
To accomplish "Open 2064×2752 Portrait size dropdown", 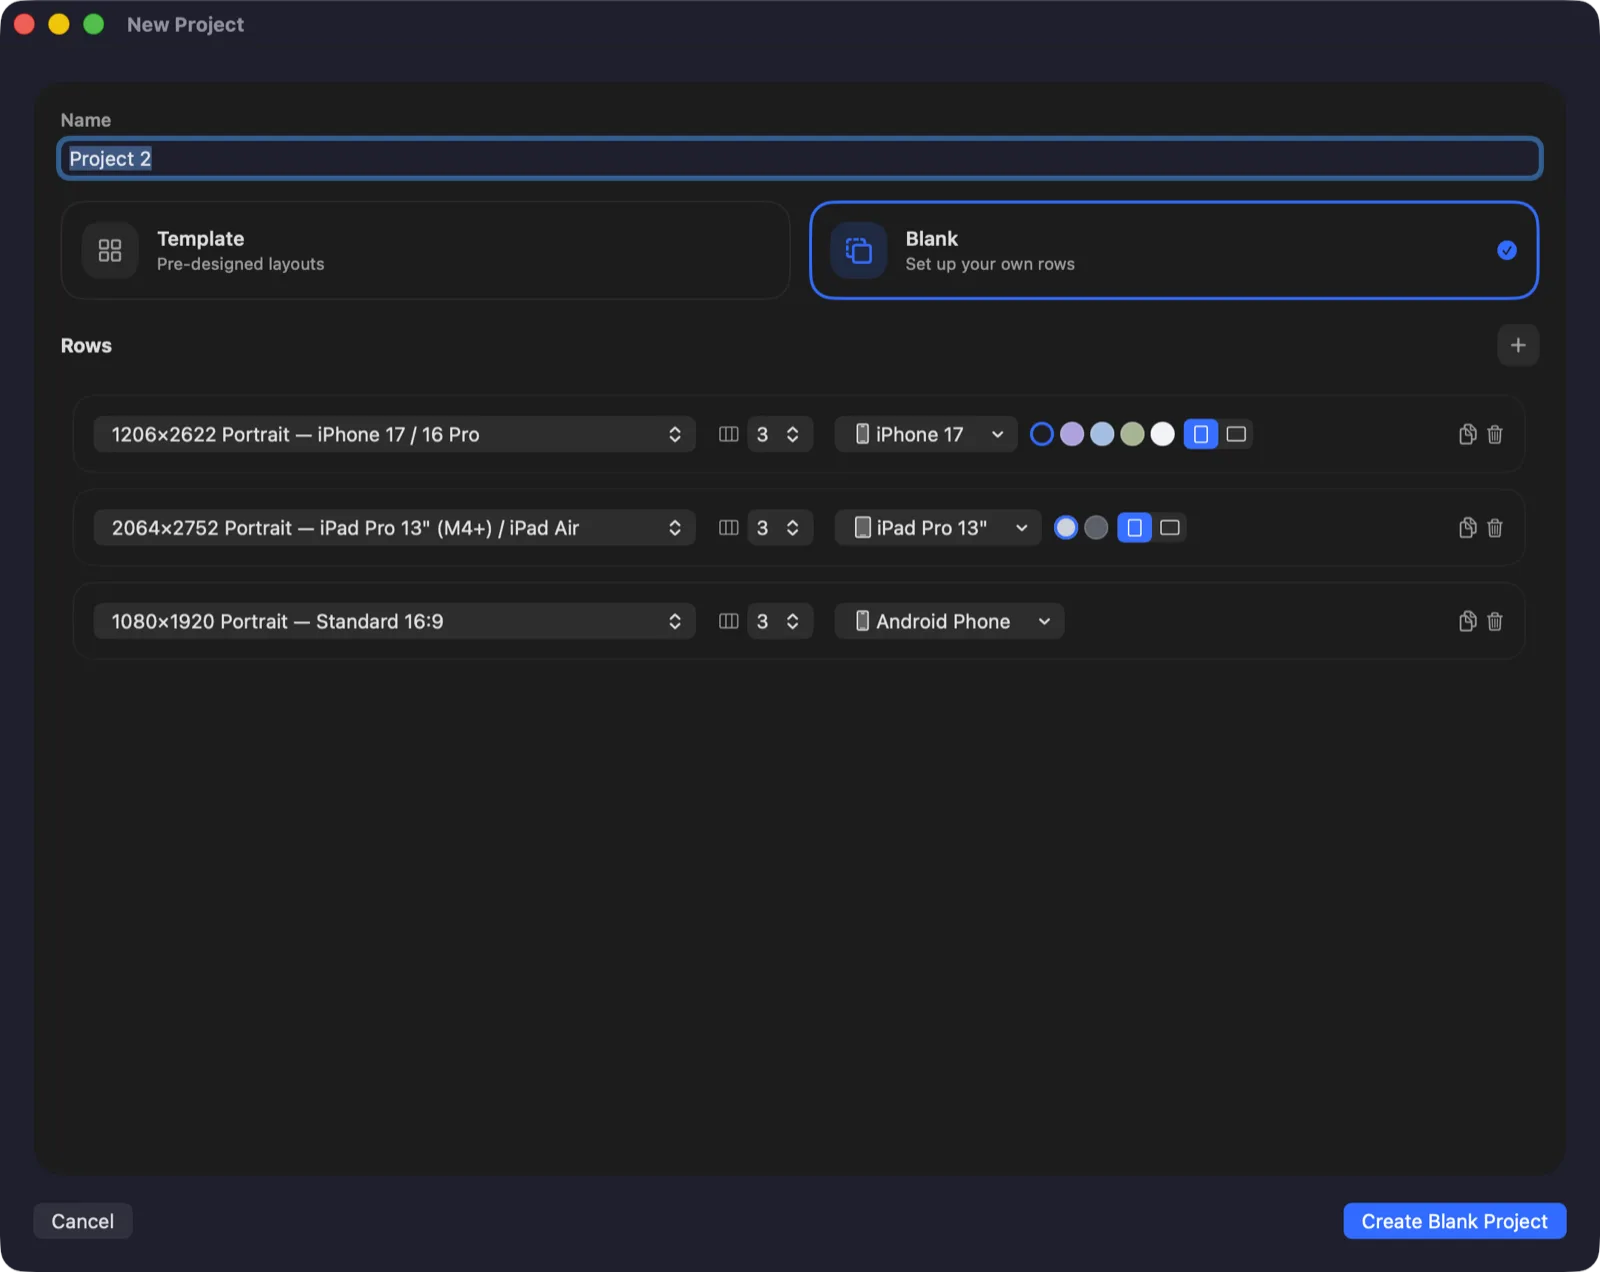I will pos(395,528).
